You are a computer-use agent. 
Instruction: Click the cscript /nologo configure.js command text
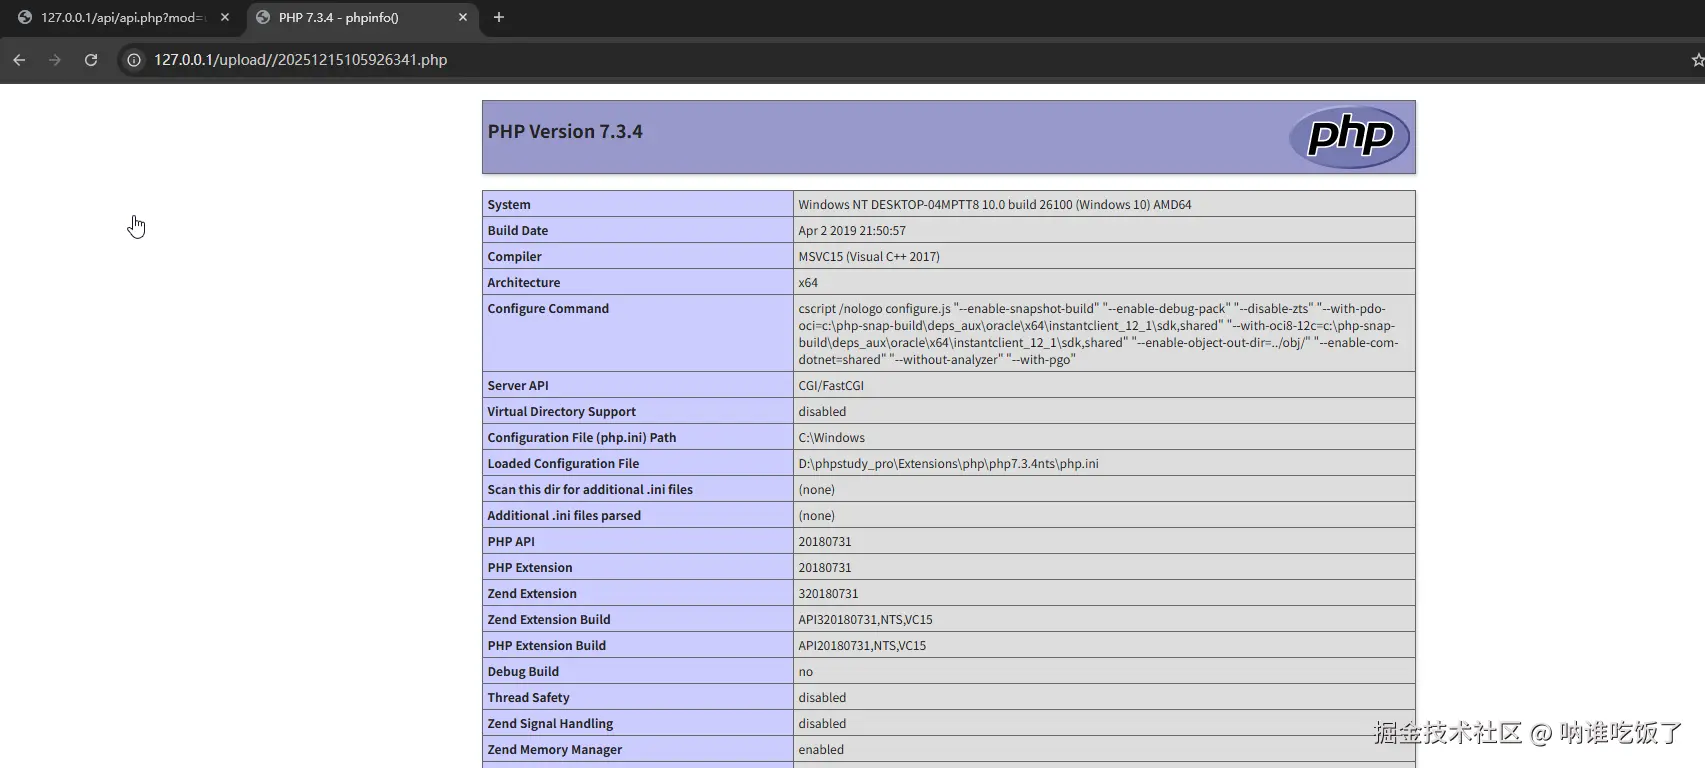[x=1098, y=334]
